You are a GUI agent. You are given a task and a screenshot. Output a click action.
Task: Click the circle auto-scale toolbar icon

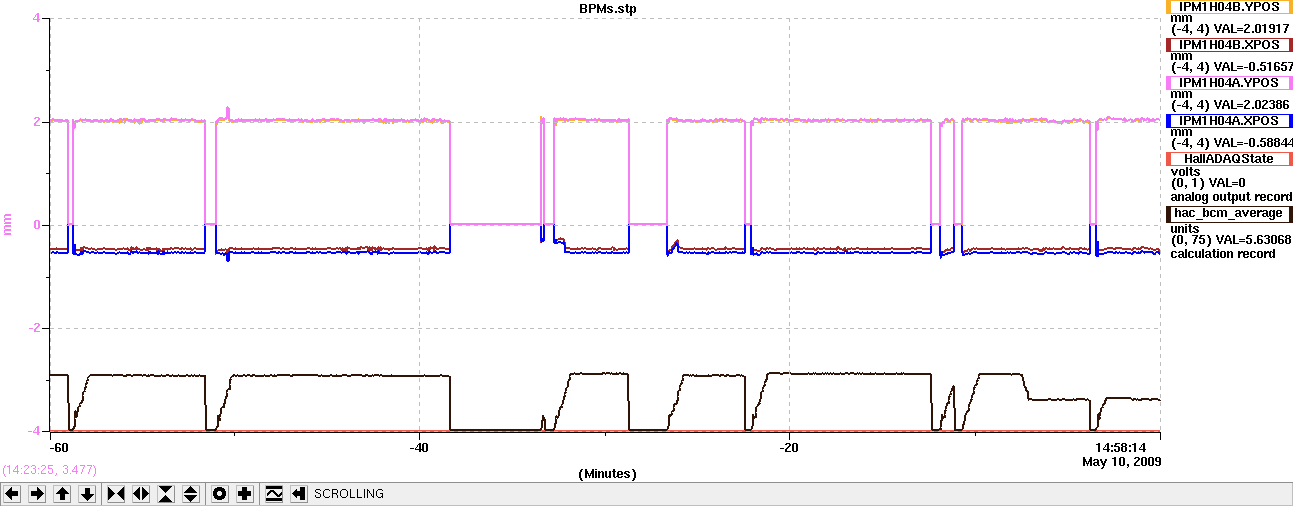click(x=219, y=494)
